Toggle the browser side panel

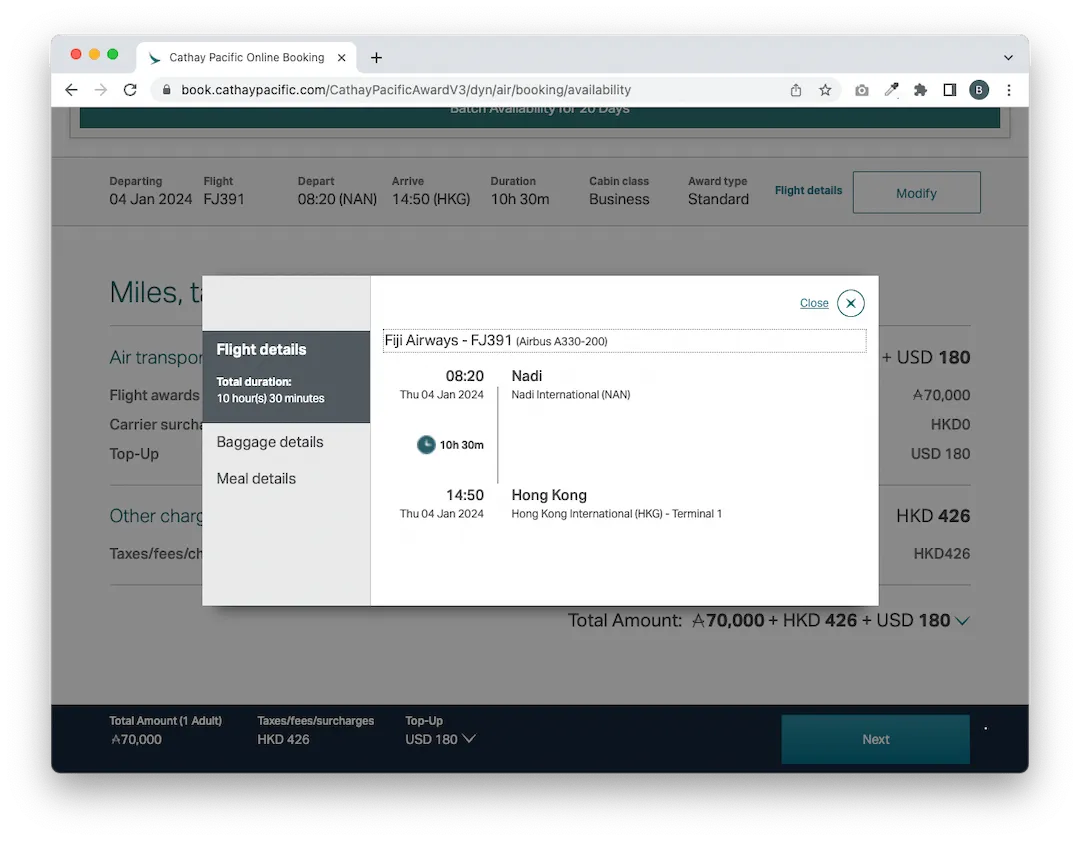(950, 90)
